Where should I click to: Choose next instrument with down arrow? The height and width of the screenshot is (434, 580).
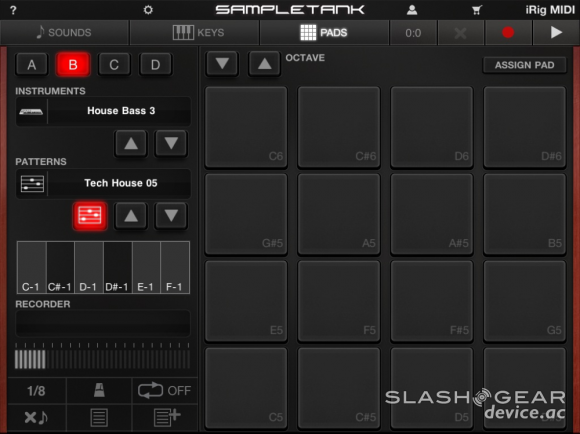[171, 143]
